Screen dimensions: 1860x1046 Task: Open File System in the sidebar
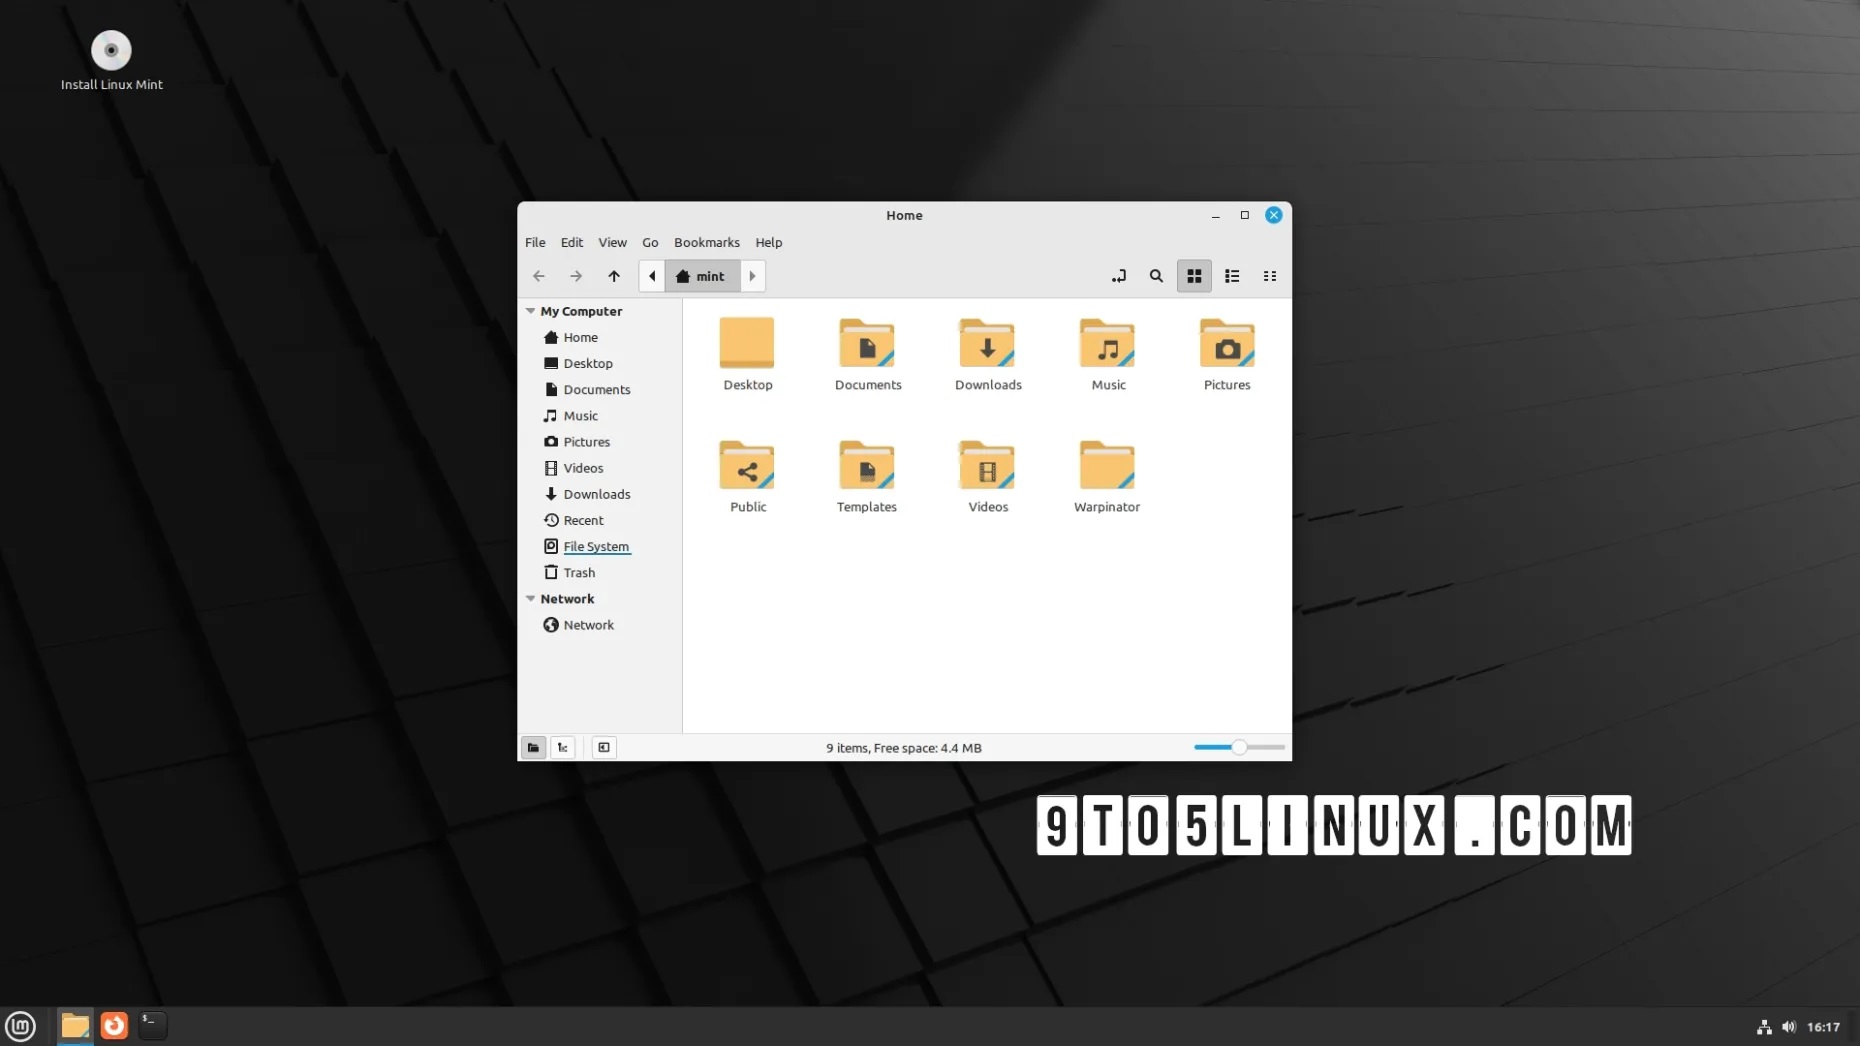click(600, 547)
